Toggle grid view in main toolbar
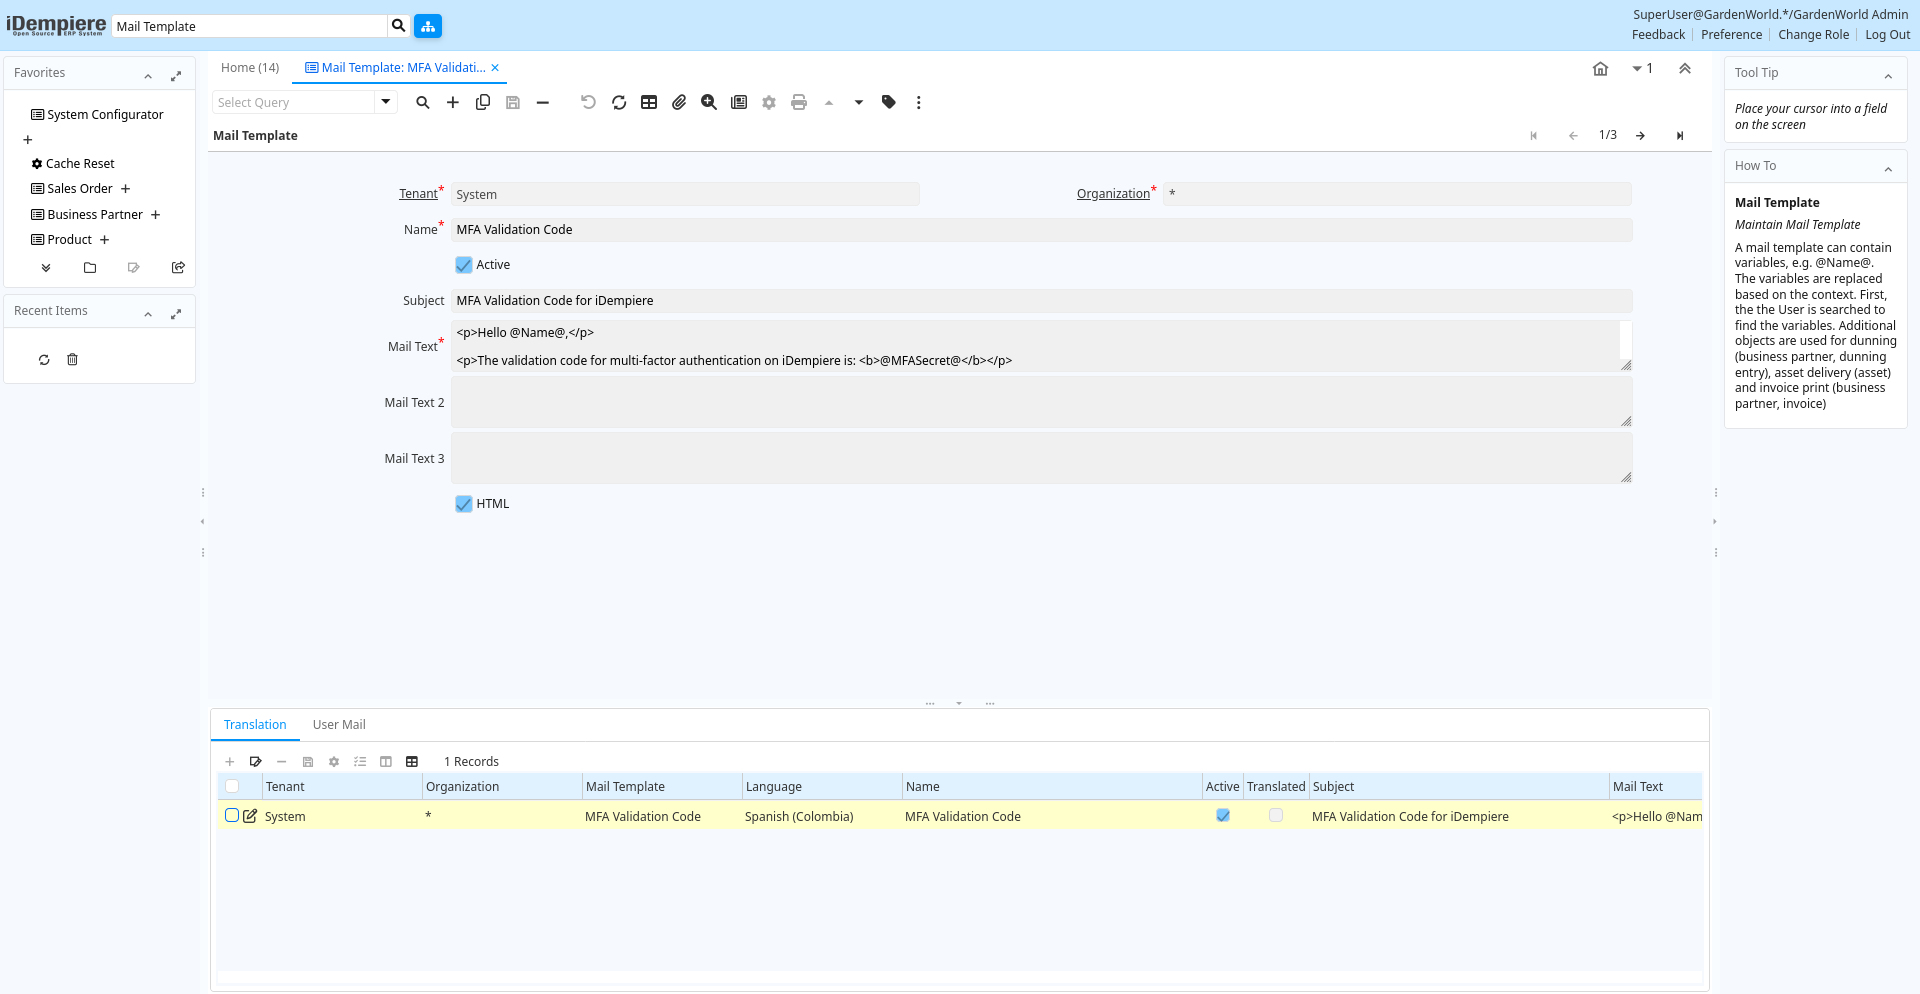 649,102
